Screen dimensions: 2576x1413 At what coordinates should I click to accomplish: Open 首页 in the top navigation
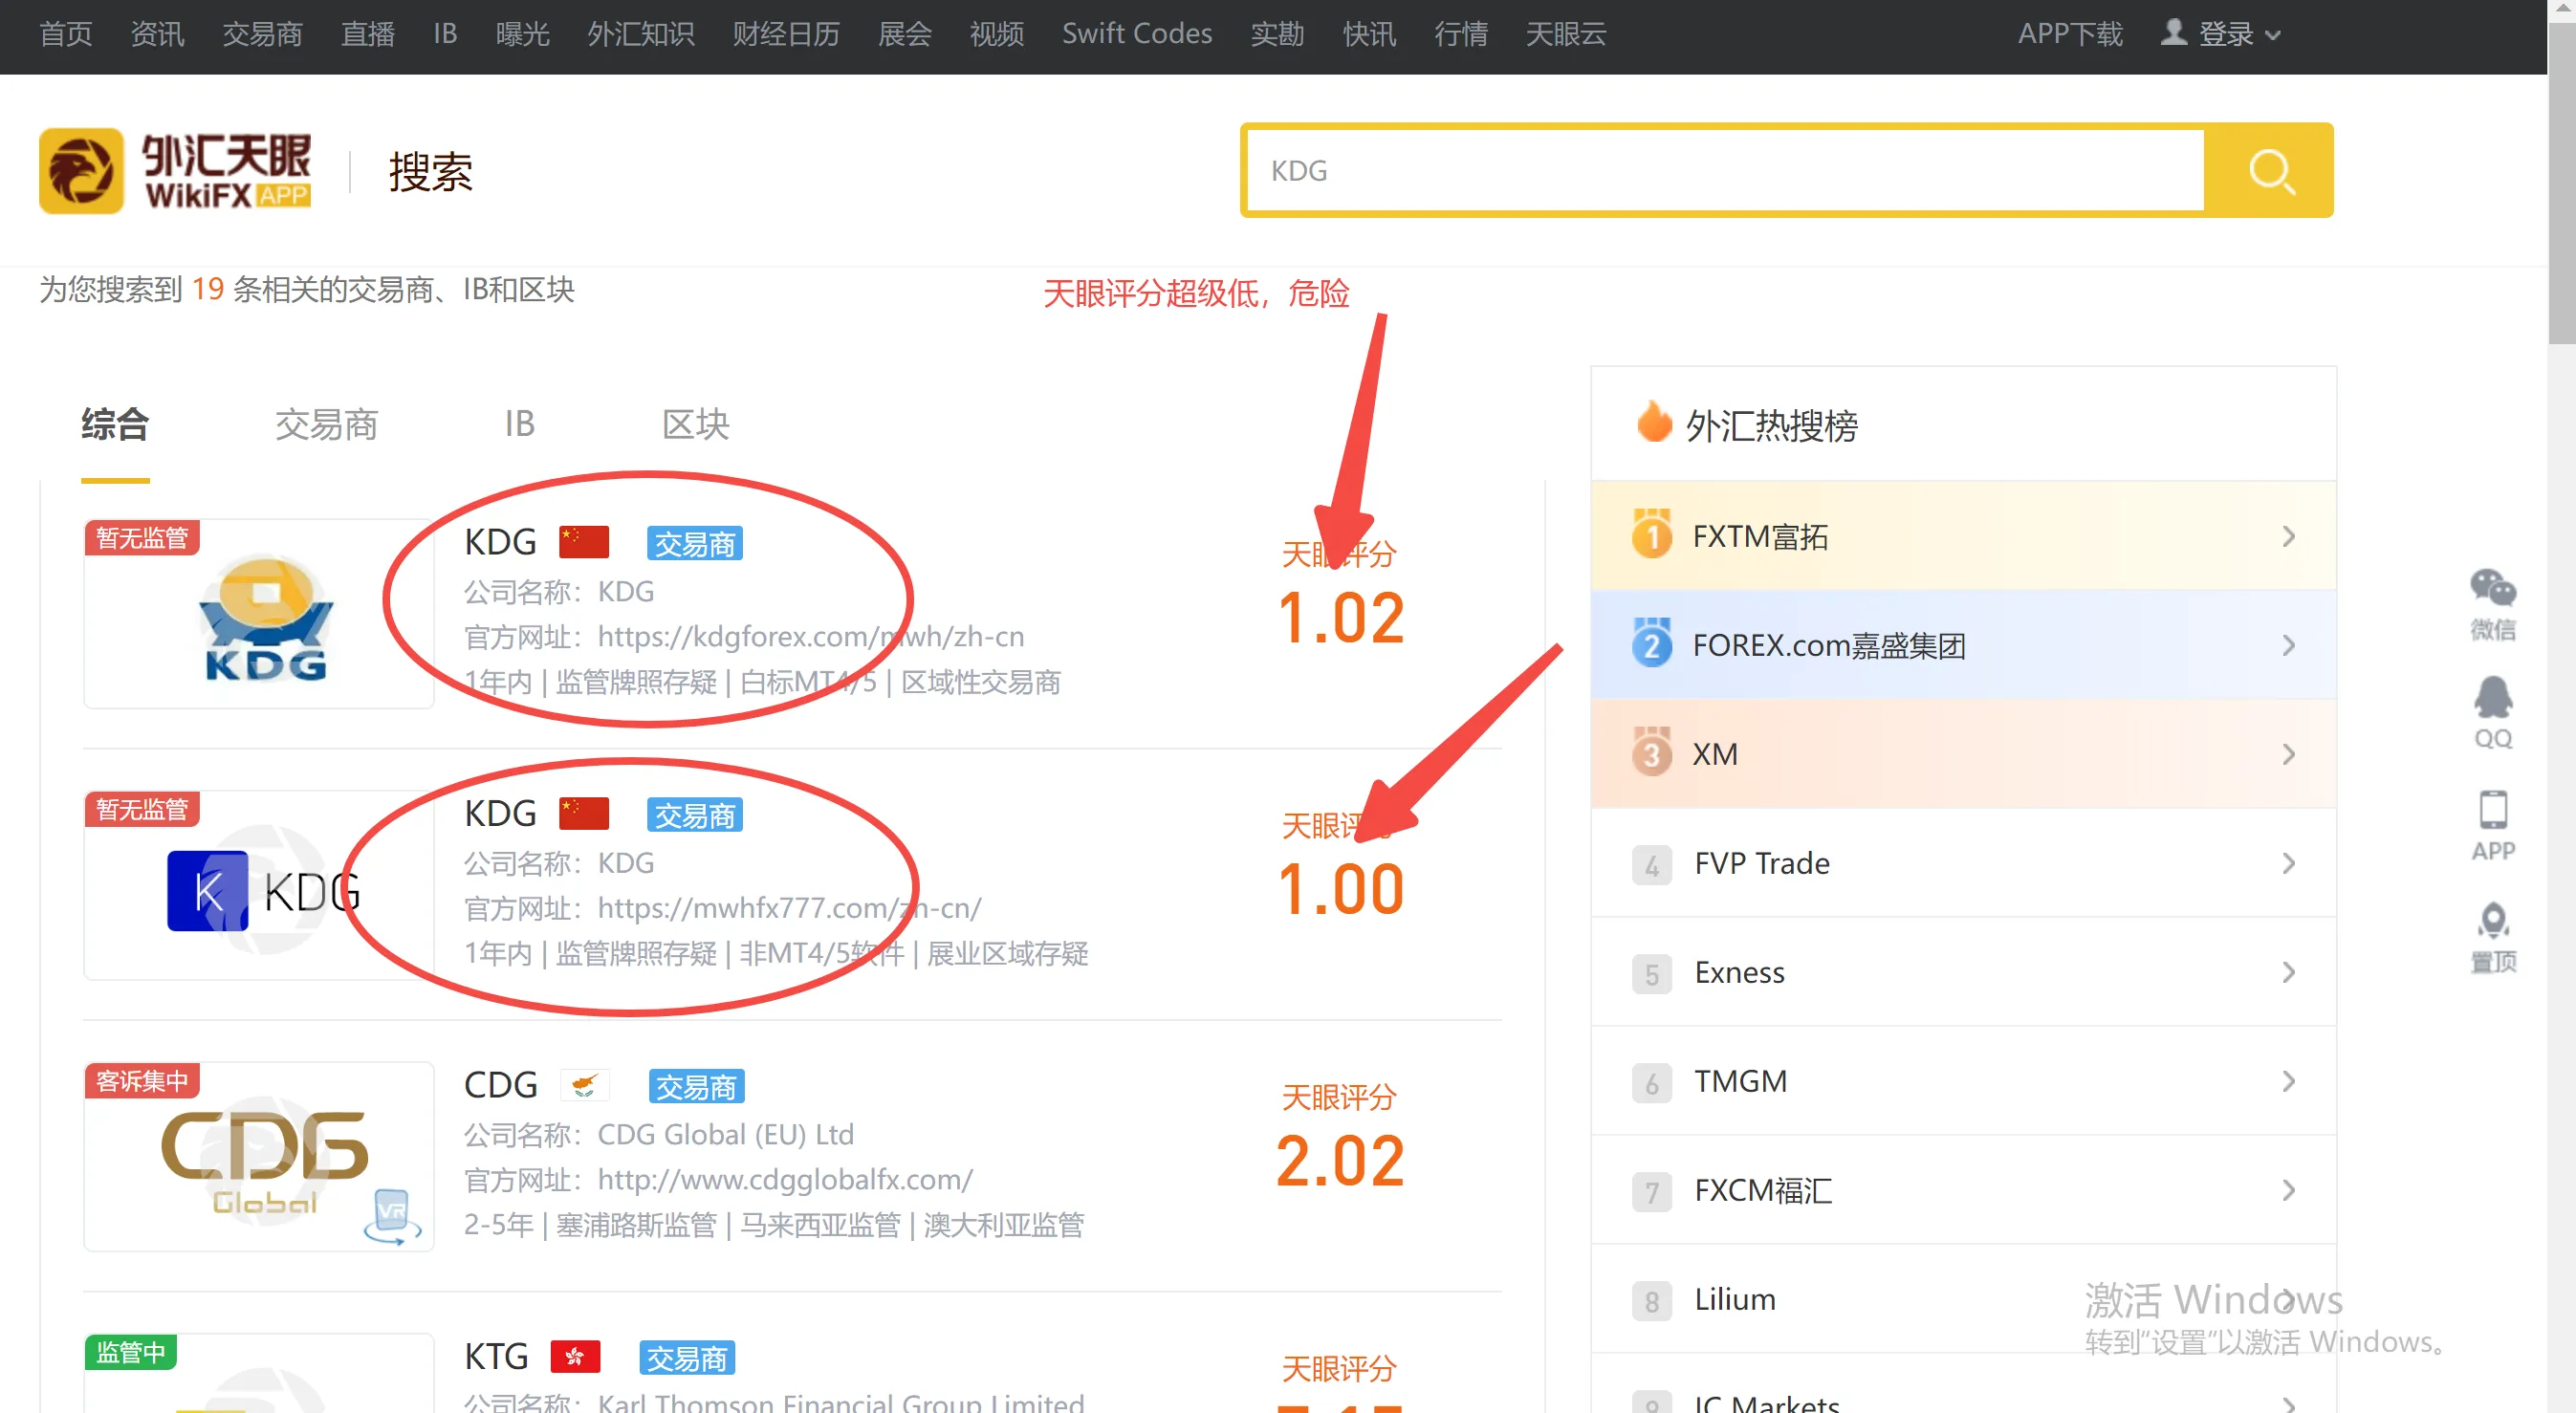[66, 33]
